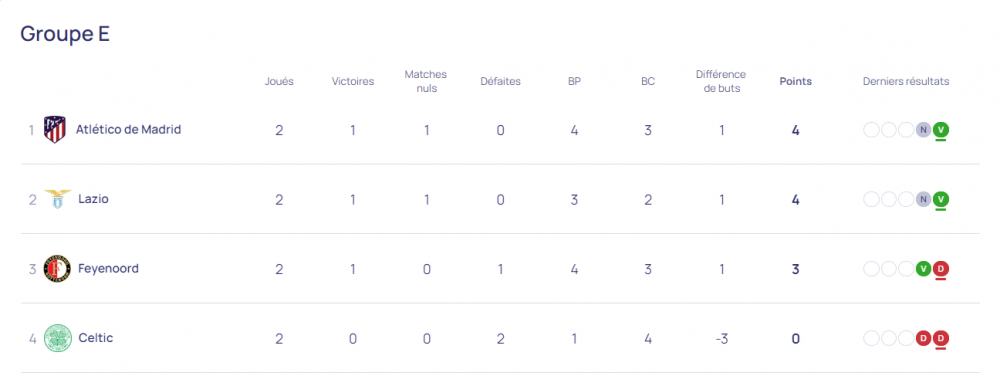Click the Lazio eagle logo

(x=55, y=199)
